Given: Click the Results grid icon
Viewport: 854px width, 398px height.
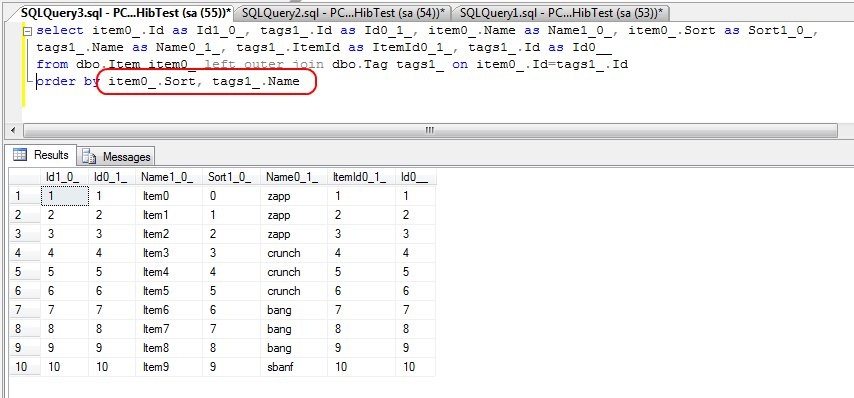Looking at the screenshot, I should 20,155.
